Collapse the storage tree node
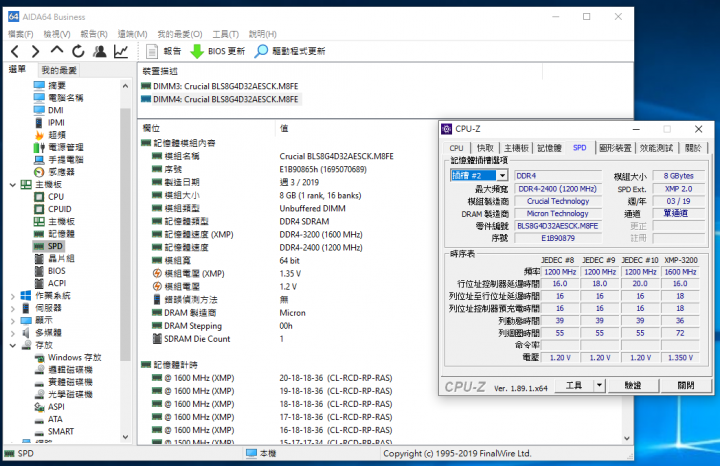The height and width of the screenshot is (466, 720). (13, 346)
